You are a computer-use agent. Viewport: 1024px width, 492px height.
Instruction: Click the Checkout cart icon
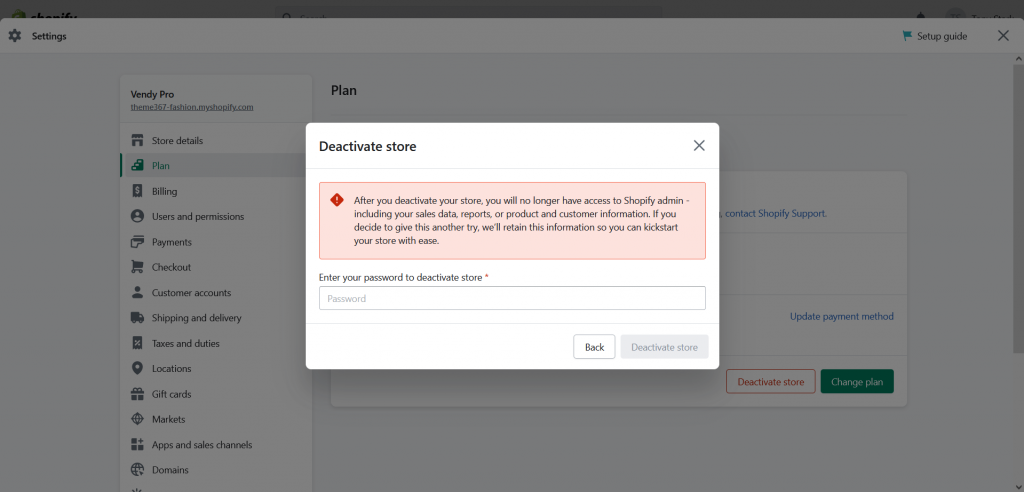point(137,267)
